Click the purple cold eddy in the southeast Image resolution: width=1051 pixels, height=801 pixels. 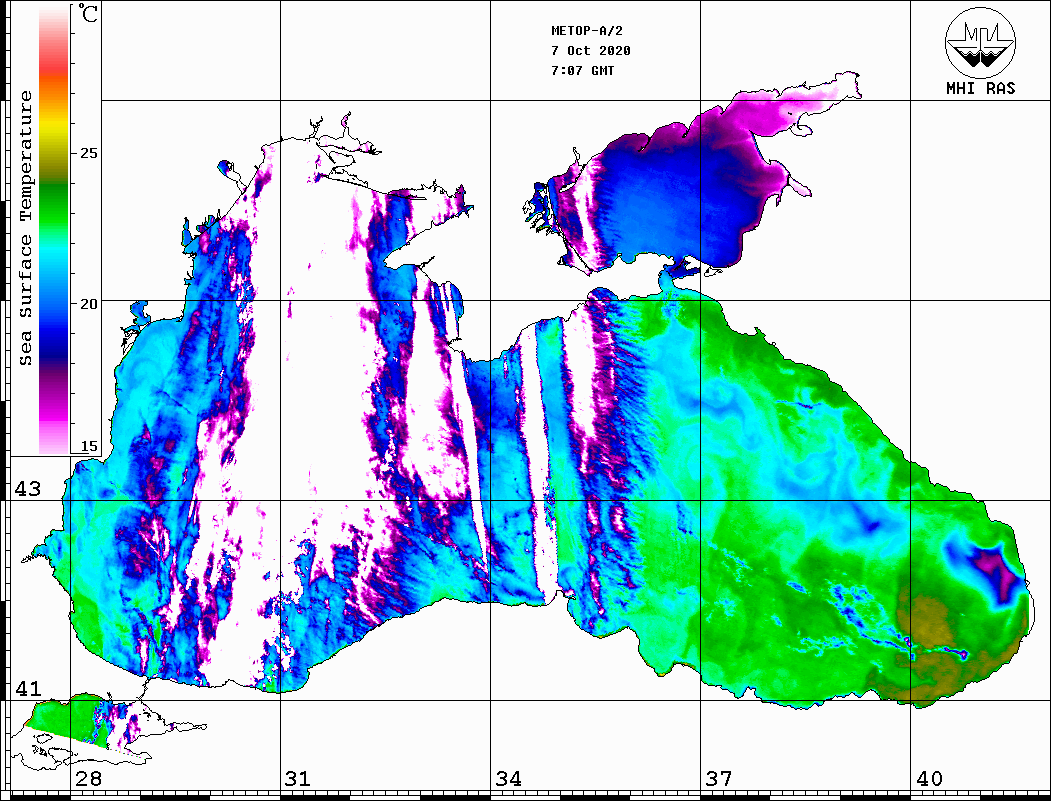tap(989, 568)
